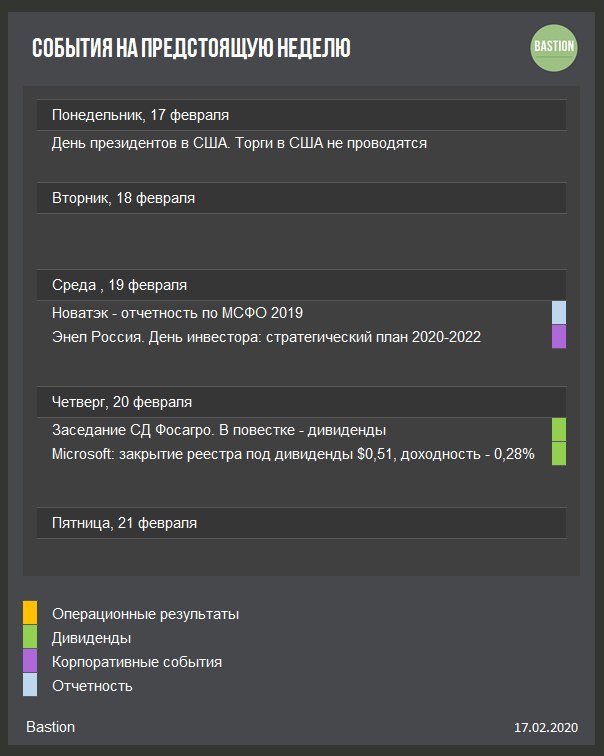The height and width of the screenshot is (756, 604).
Task: Select the Четверг, 20 февраля header
Action: (302, 402)
